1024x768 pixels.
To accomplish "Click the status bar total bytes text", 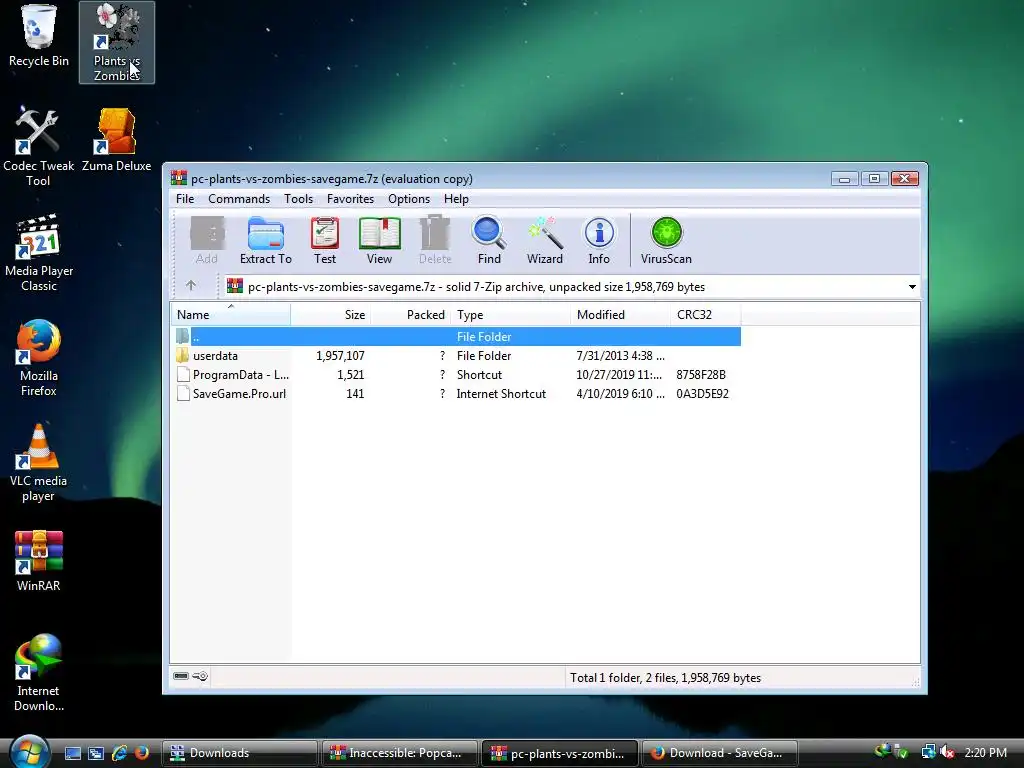I will 665,678.
